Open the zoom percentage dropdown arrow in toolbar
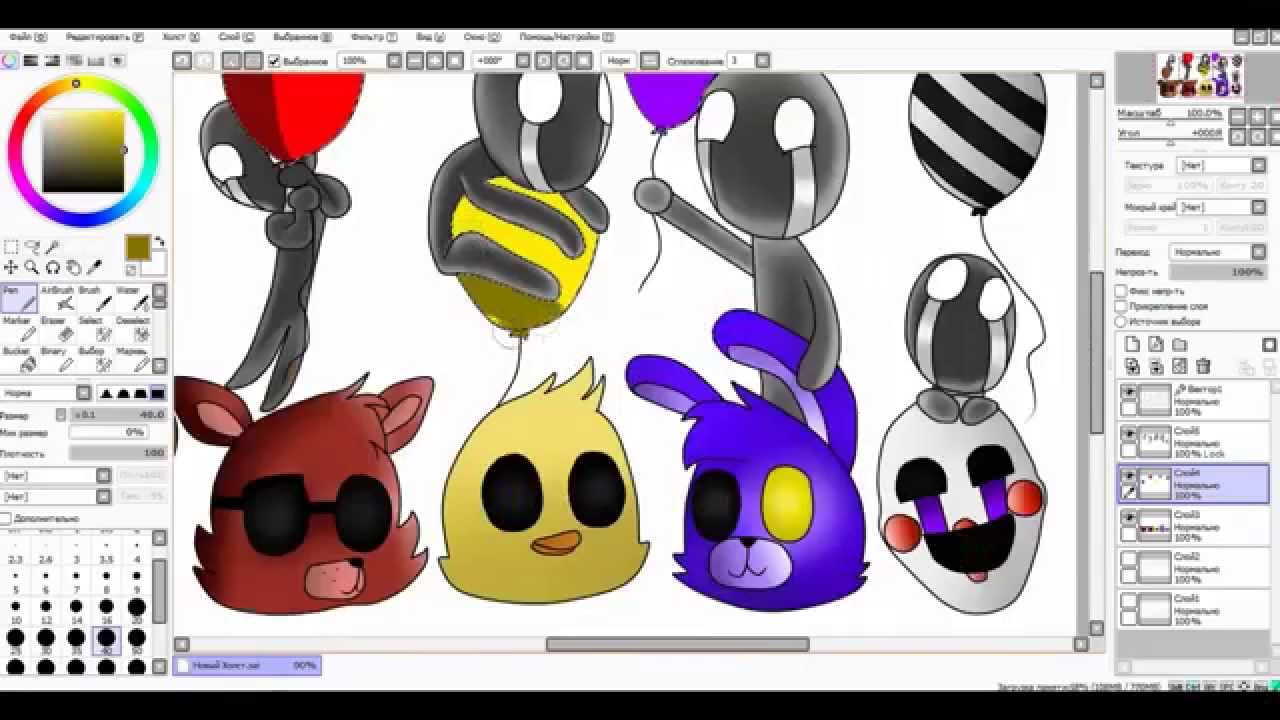 tap(394, 61)
